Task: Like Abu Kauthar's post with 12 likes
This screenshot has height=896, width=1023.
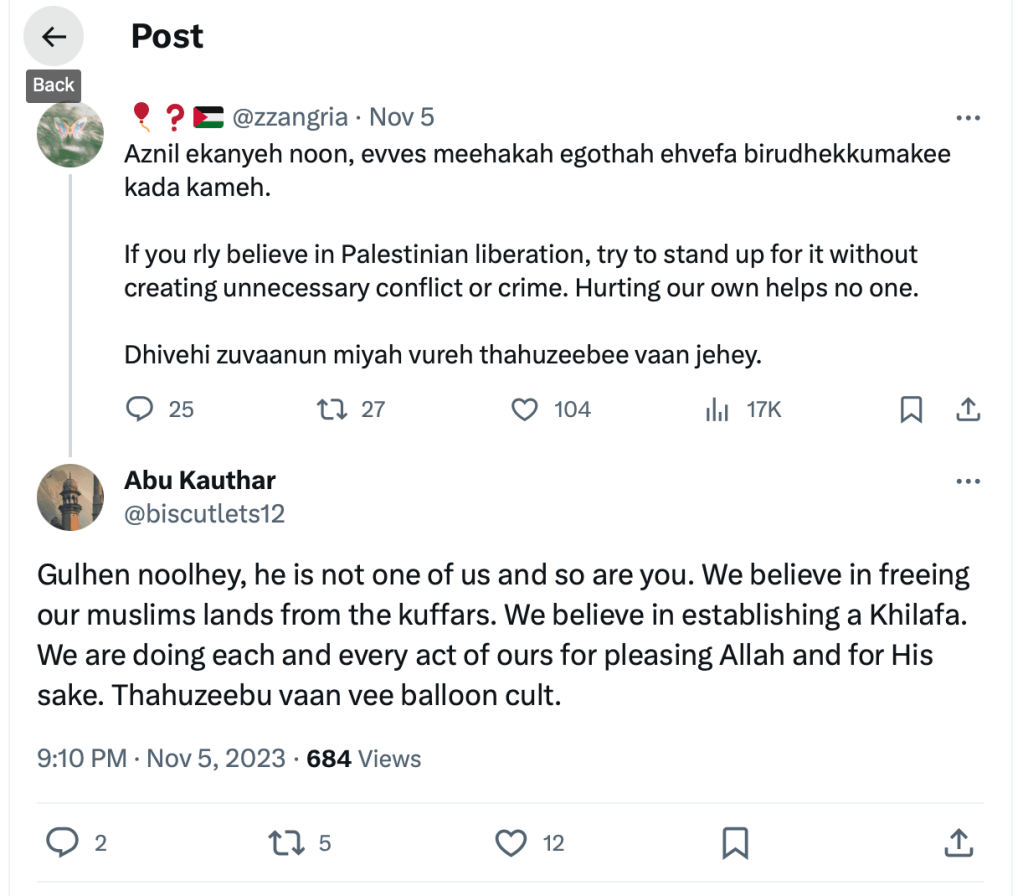Action: click(511, 843)
